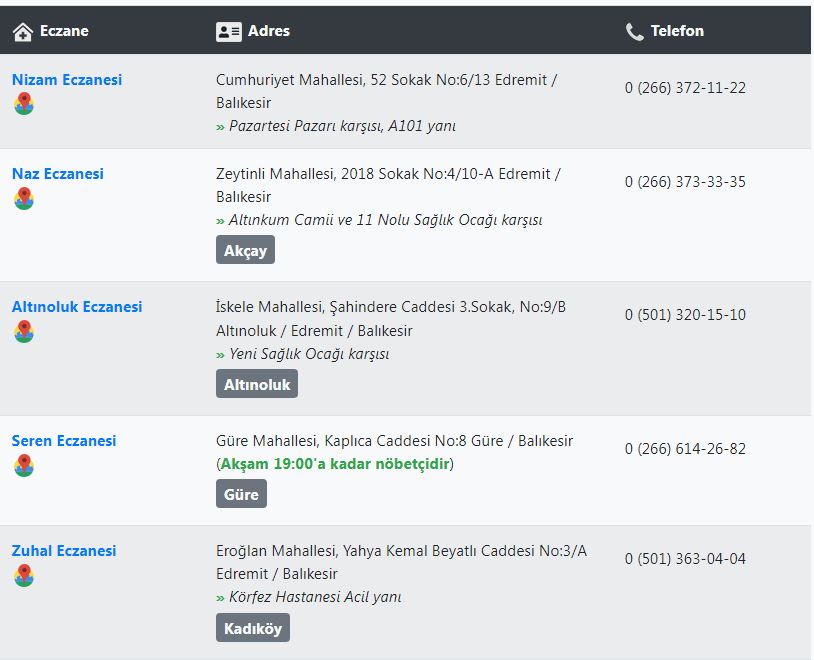Click the Altınoluk district badge
Viewport: 814px width, 660px height.
[257, 384]
